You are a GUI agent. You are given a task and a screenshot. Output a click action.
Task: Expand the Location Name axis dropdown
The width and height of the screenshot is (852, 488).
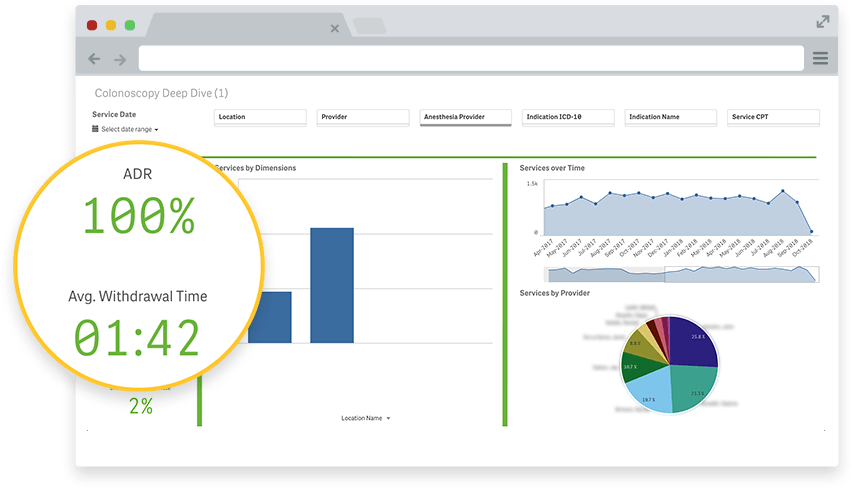pos(366,418)
